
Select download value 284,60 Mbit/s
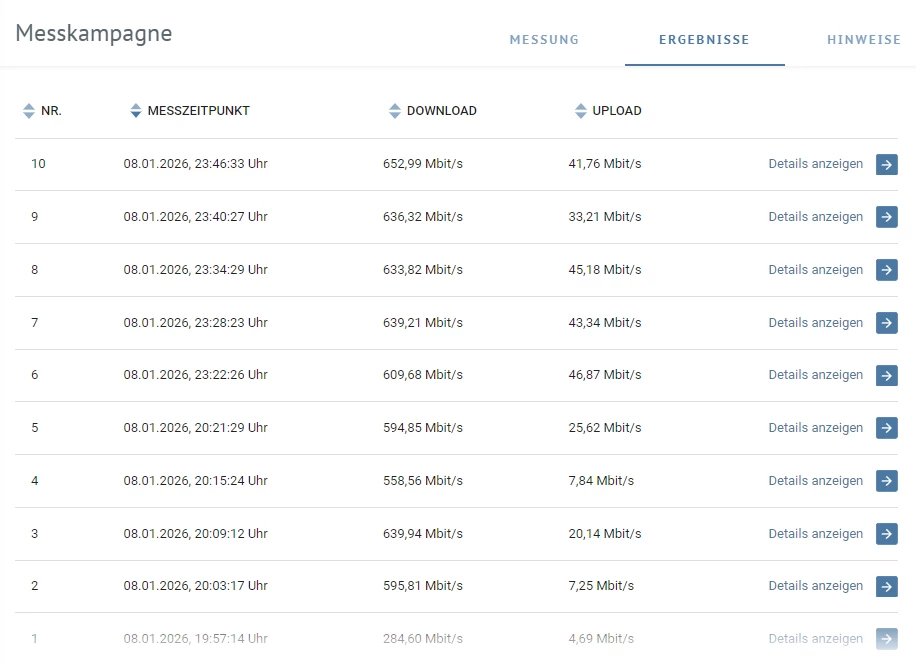(x=423, y=639)
